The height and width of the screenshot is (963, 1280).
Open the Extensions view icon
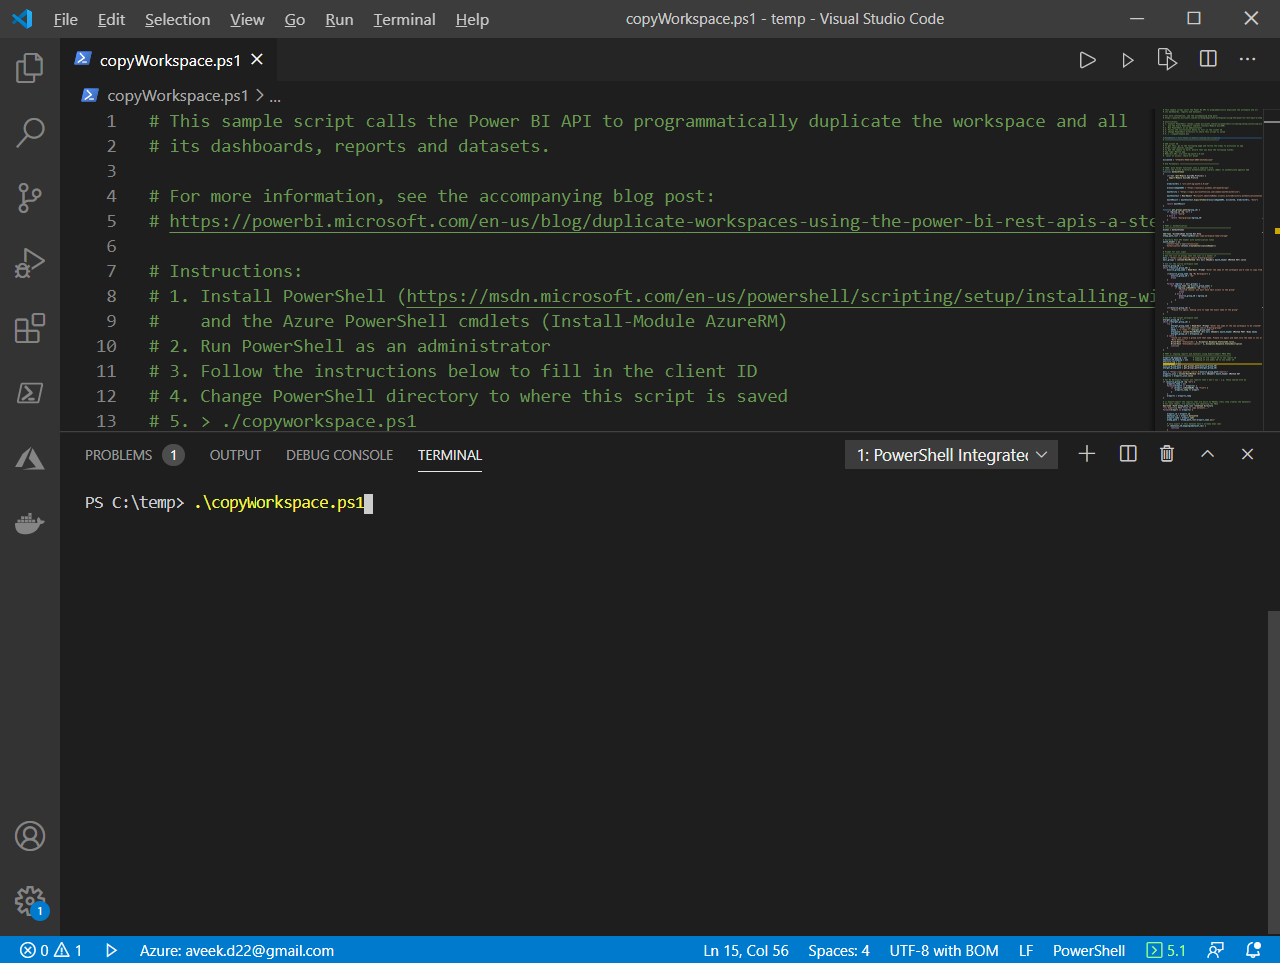tap(30, 328)
